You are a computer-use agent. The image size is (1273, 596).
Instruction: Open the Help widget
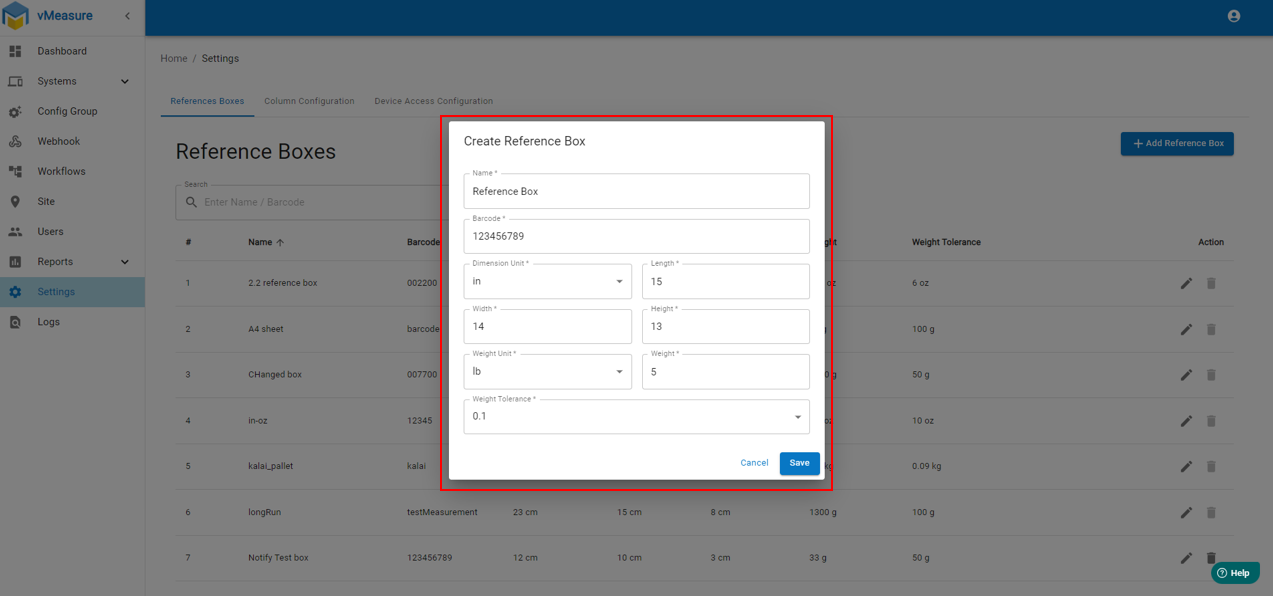tap(1234, 573)
